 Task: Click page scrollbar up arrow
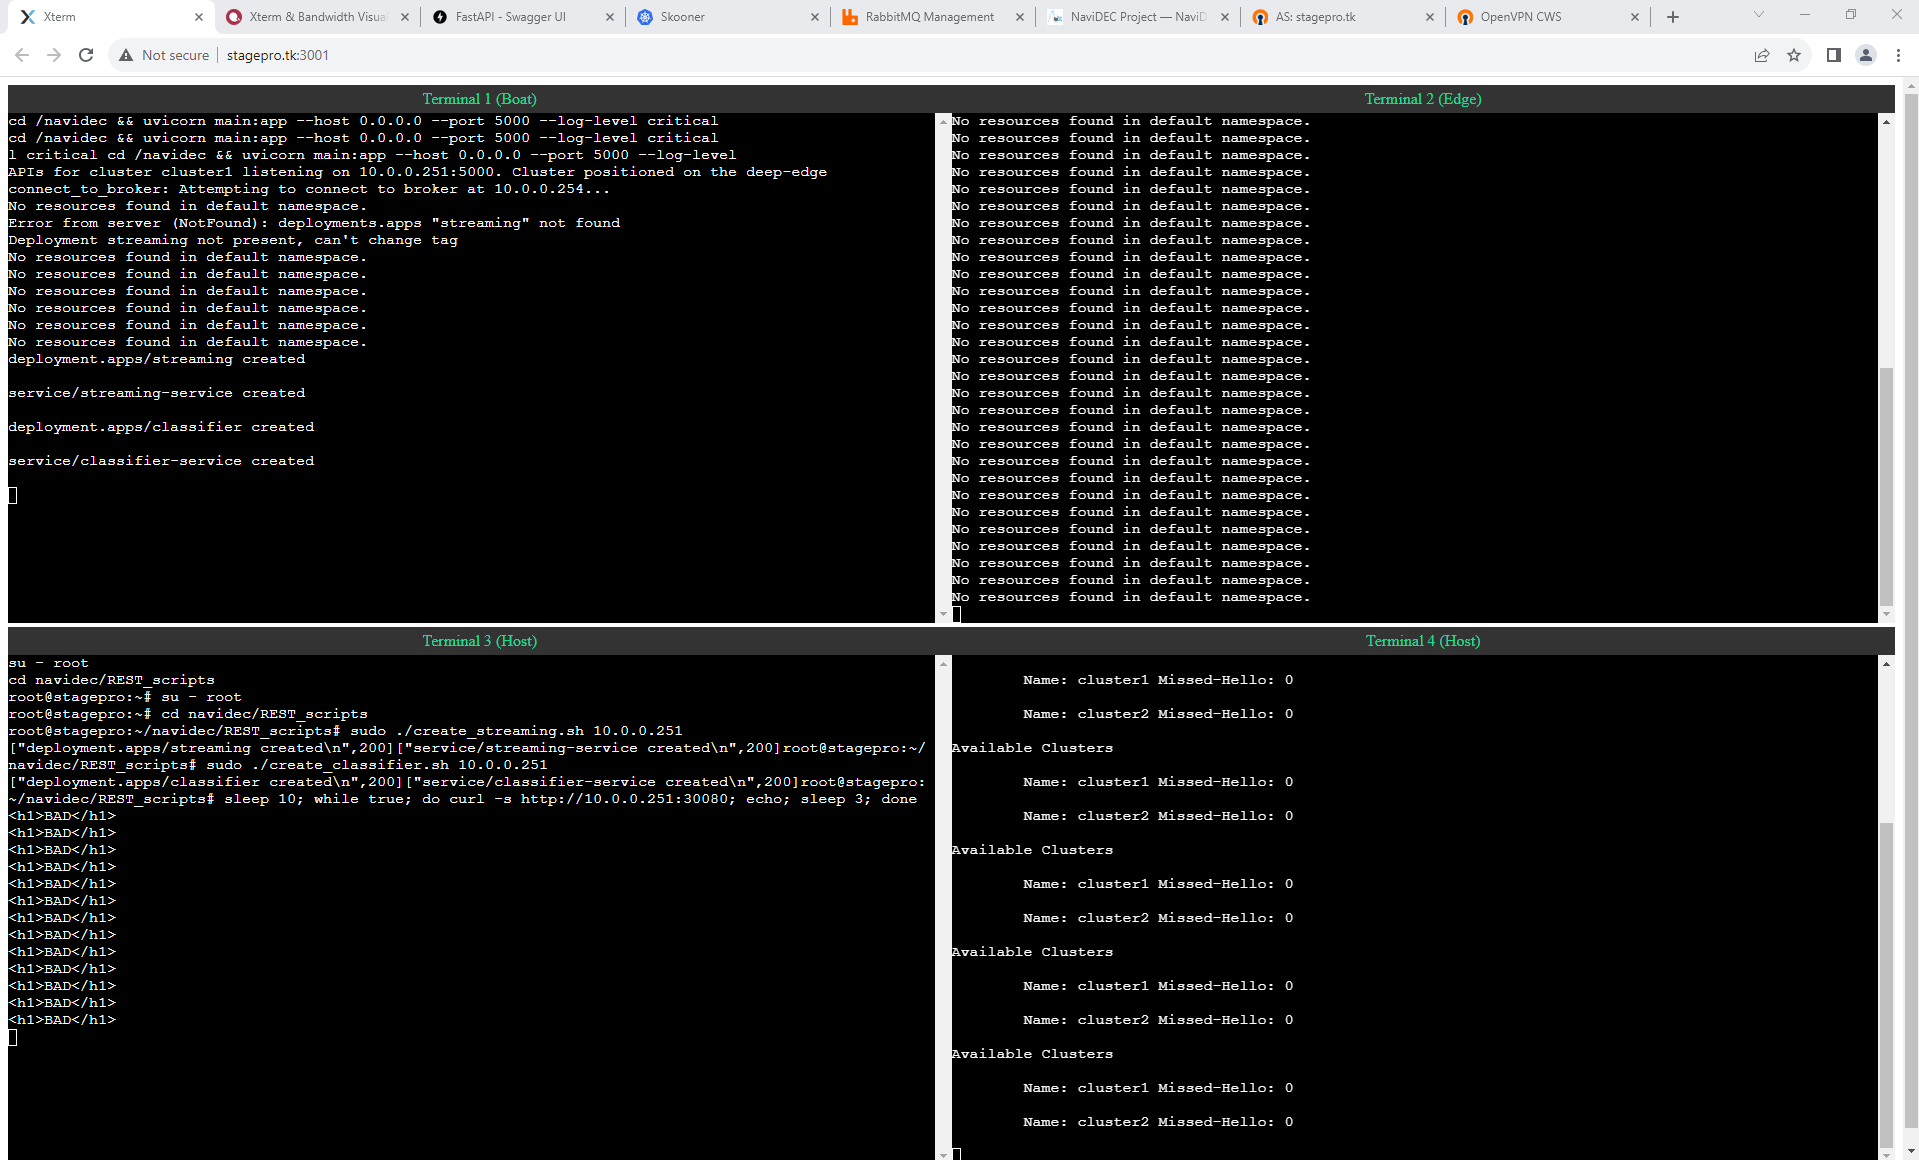click(1911, 88)
